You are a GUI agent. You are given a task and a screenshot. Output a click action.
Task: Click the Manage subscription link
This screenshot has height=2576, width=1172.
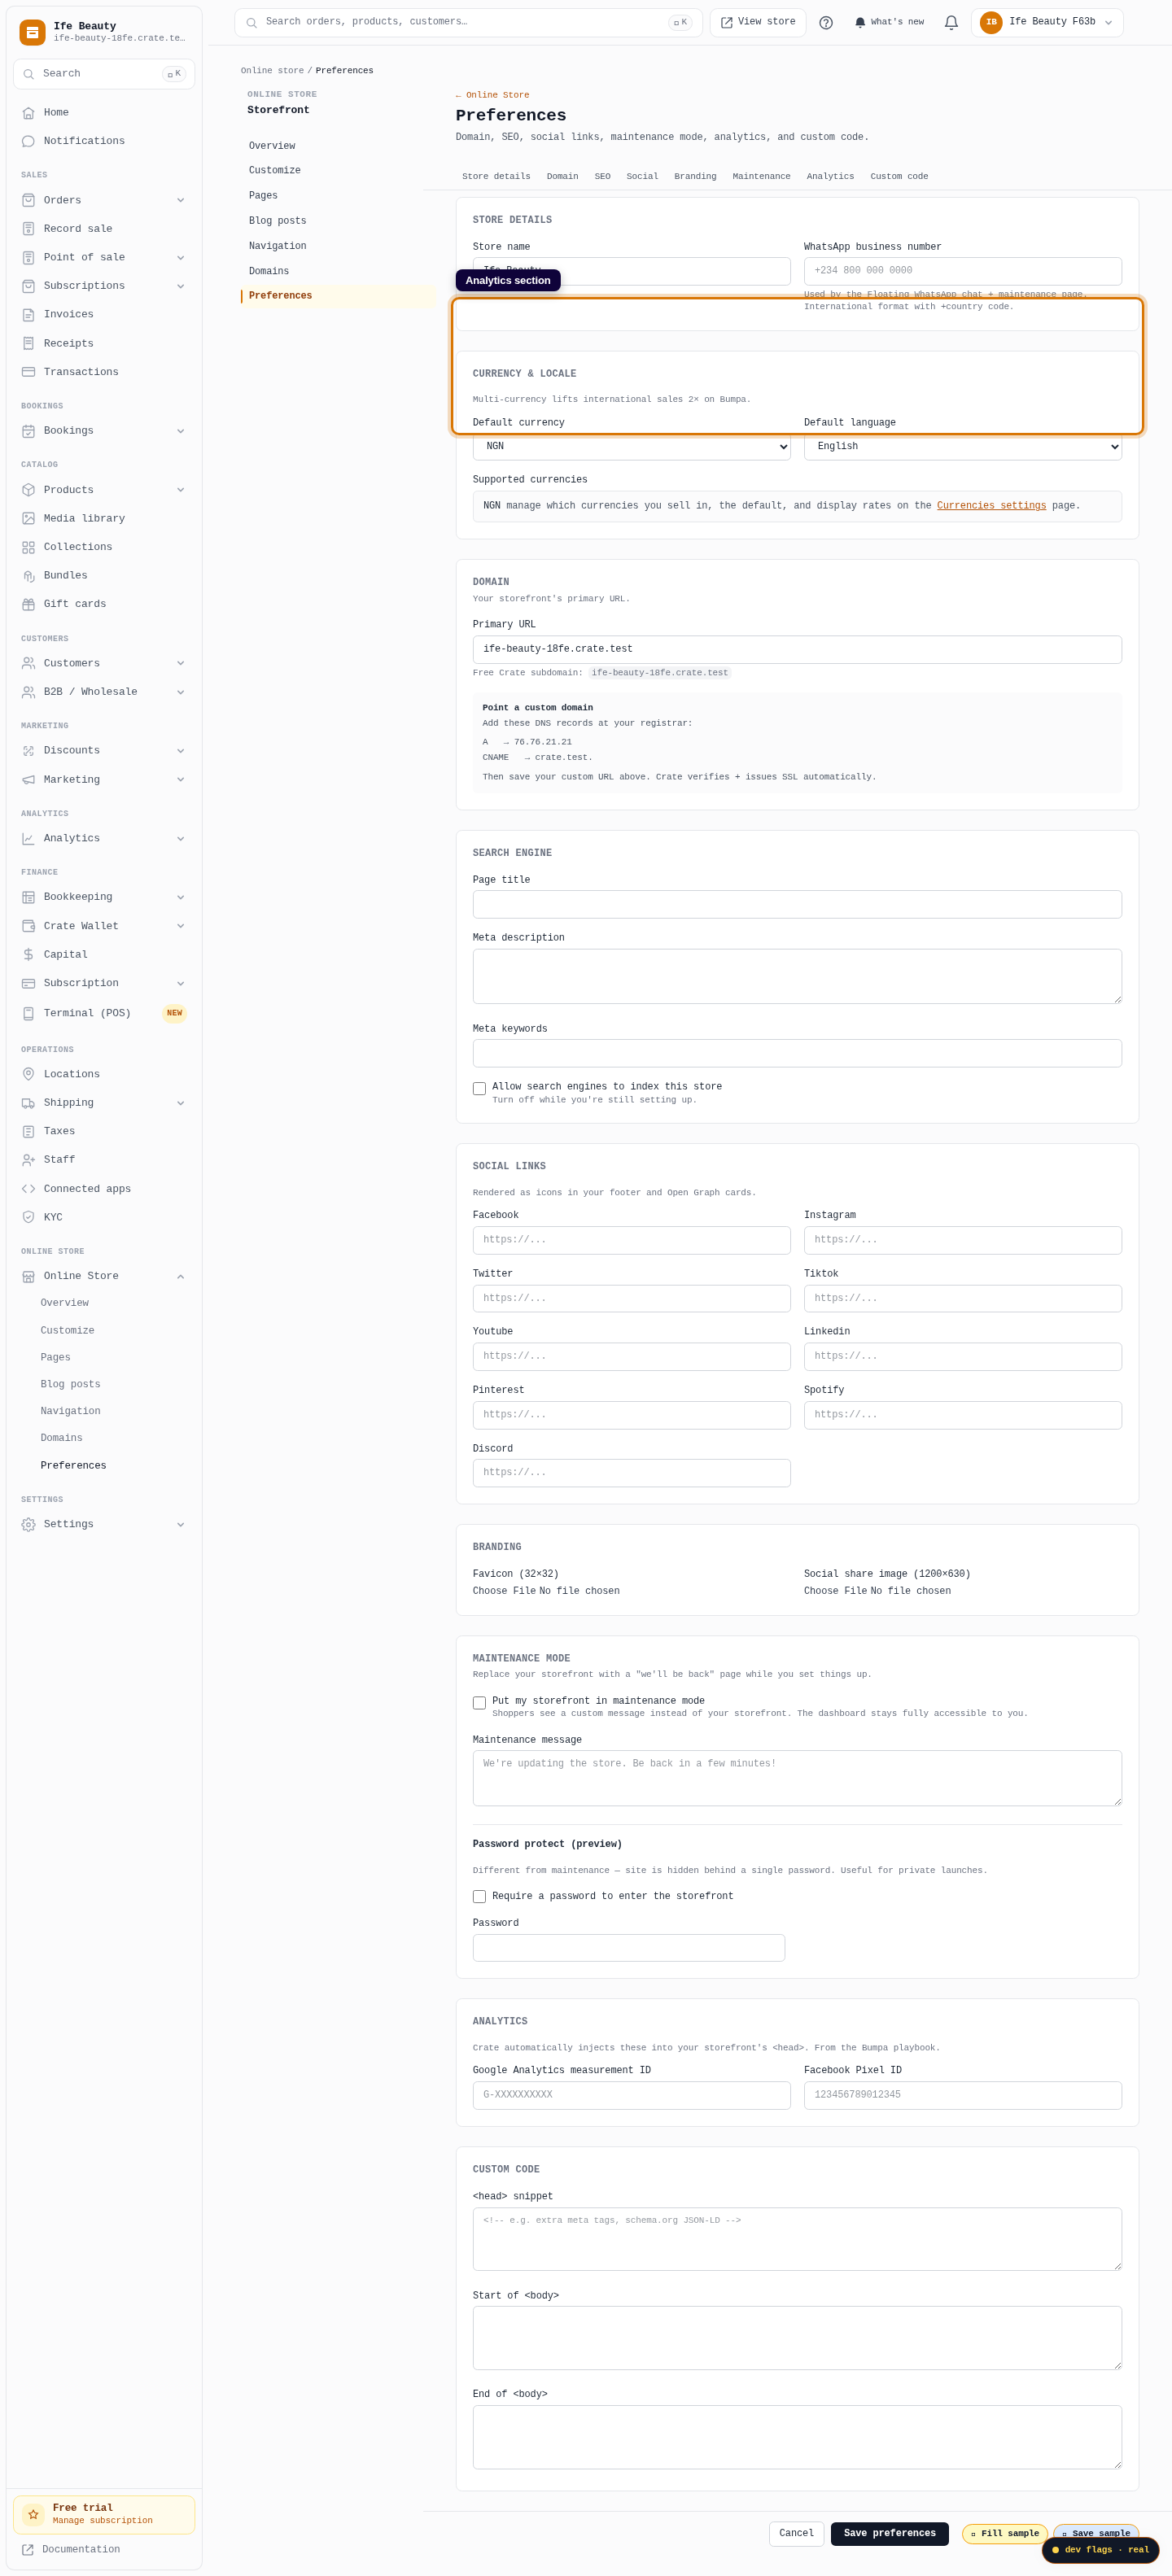coord(103,2520)
